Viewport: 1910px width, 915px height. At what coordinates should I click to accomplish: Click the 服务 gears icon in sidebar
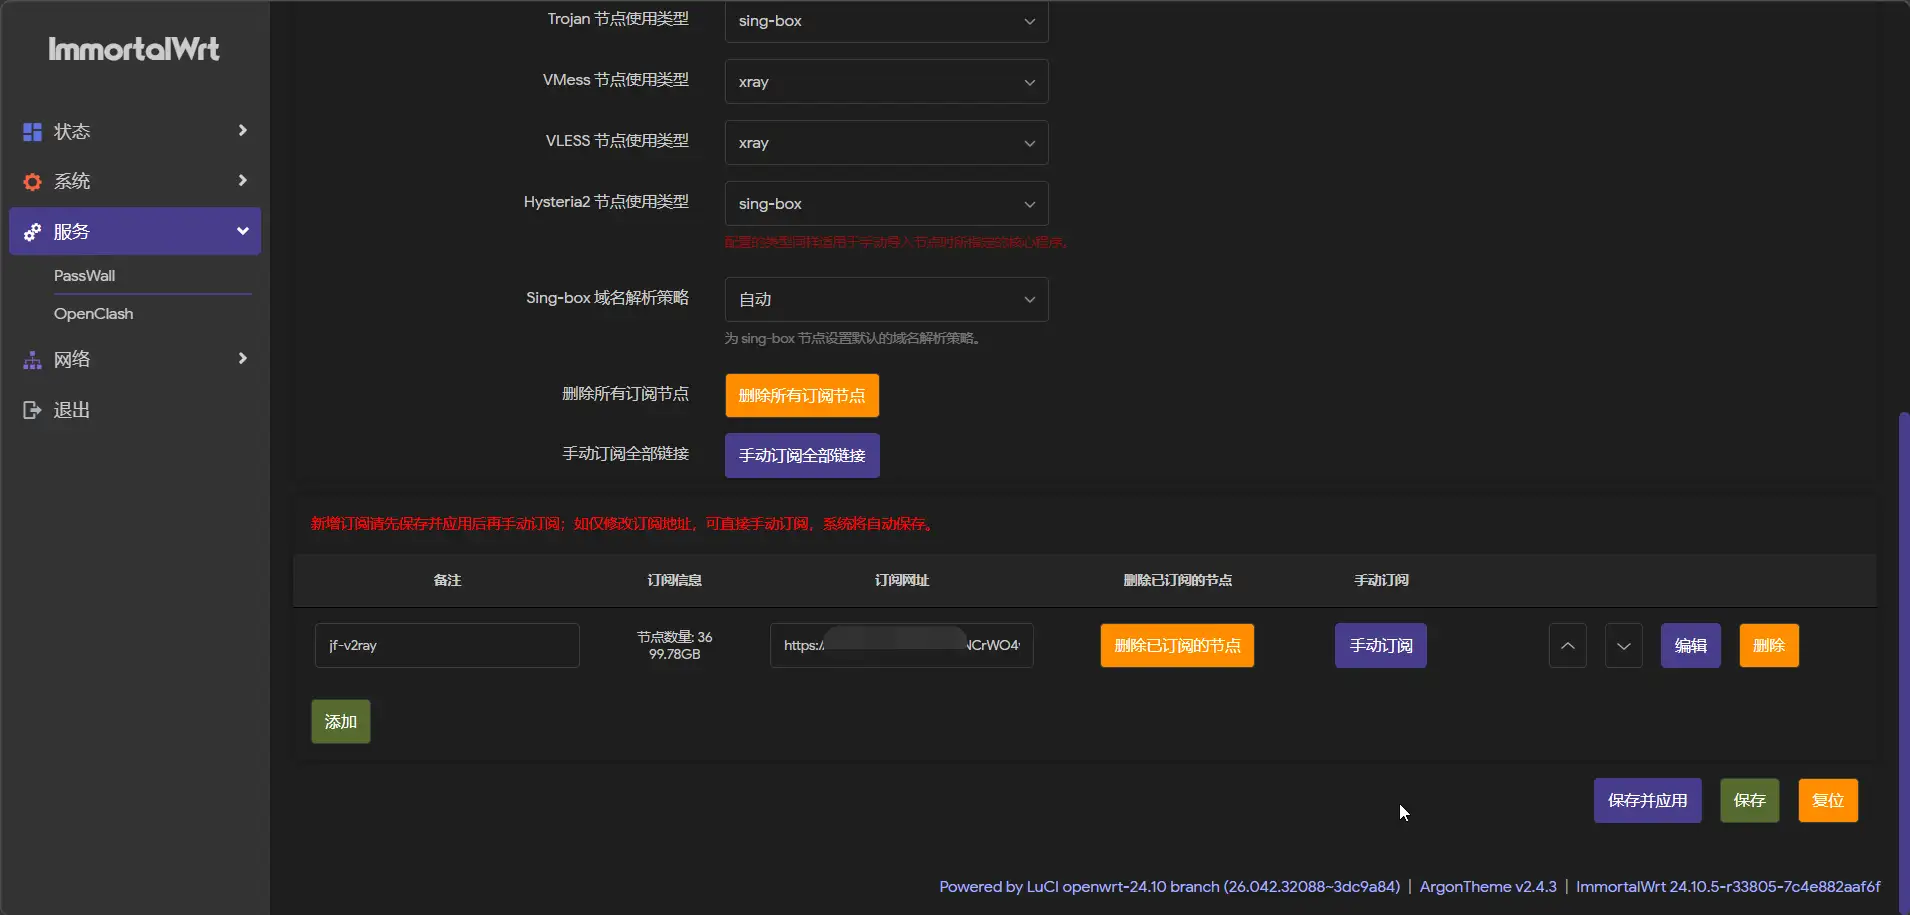click(x=32, y=232)
